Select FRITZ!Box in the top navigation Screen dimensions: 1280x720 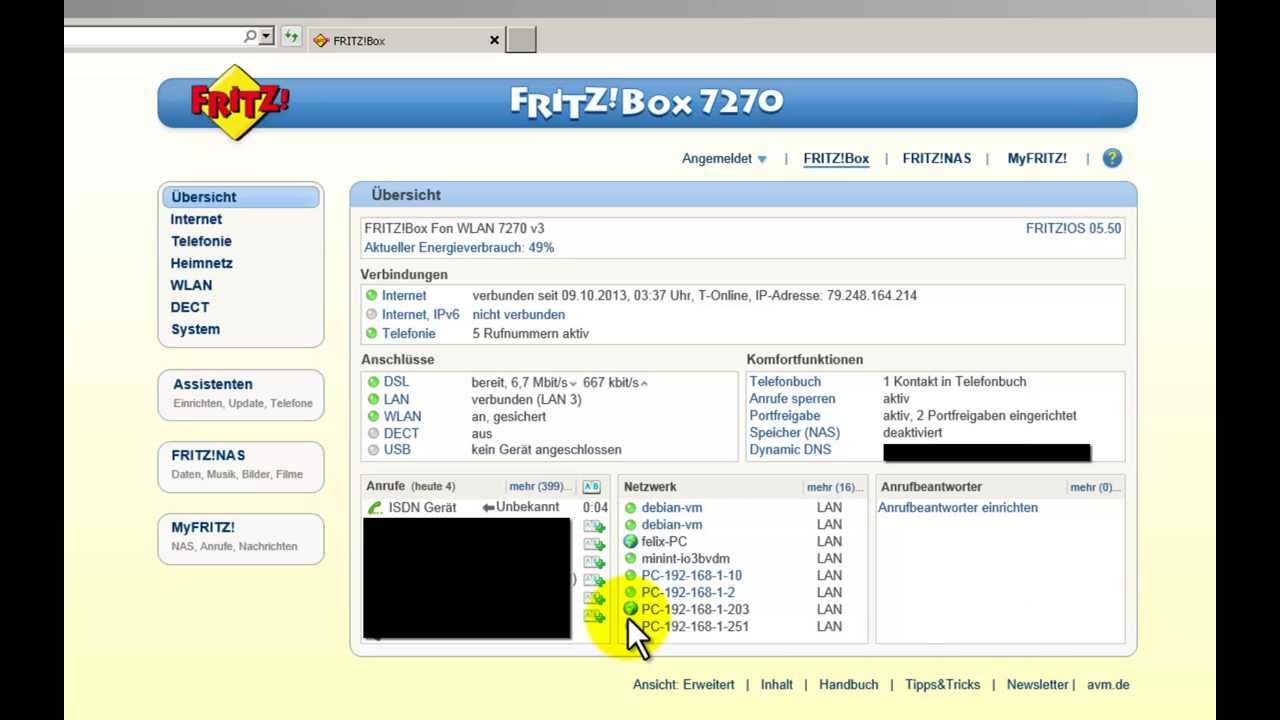(x=836, y=158)
